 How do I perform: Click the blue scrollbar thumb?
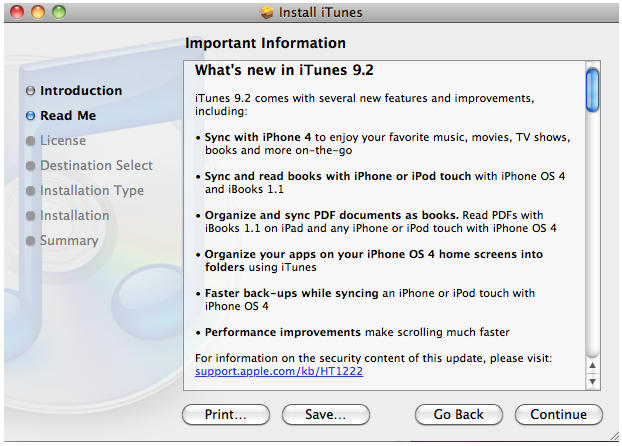tap(592, 88)
